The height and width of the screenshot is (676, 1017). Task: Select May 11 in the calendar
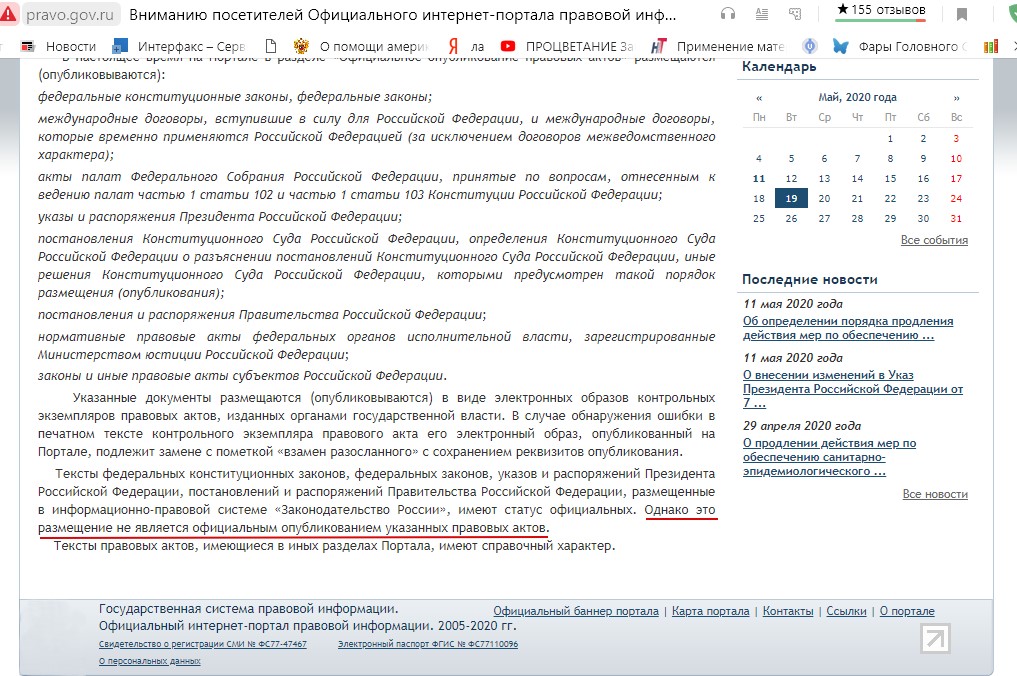coord(759,178)
